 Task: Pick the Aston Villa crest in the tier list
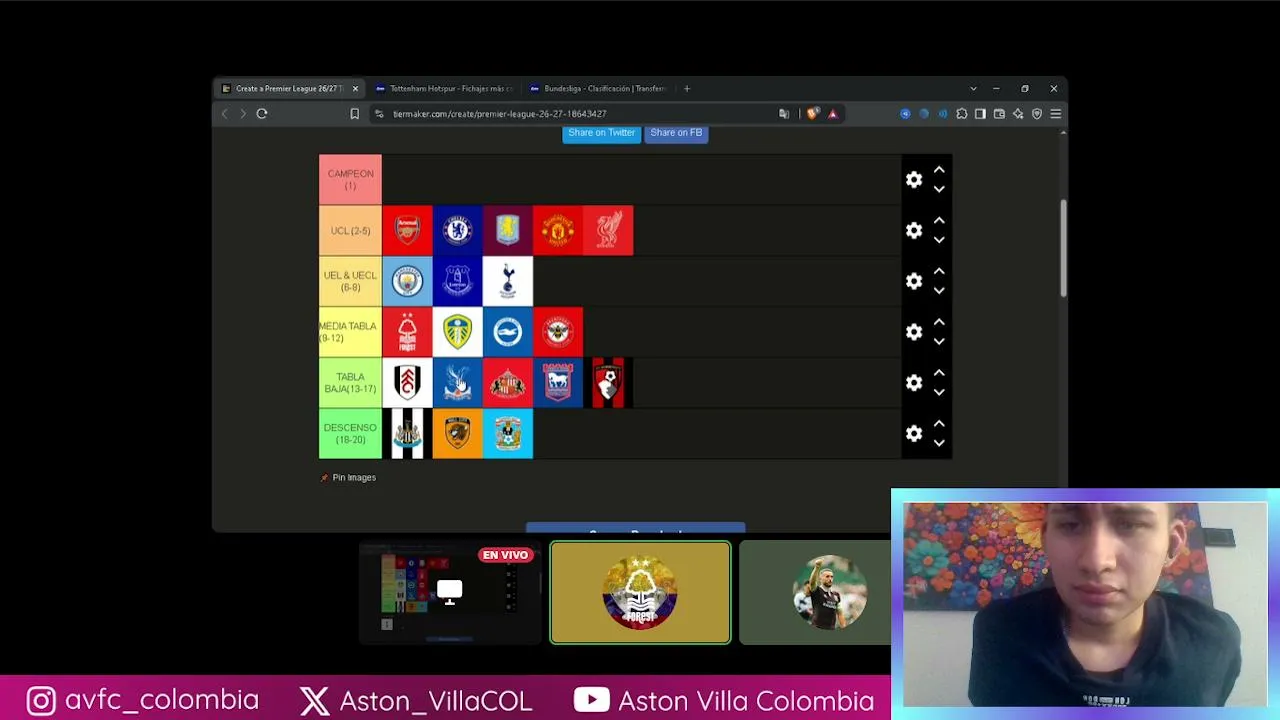pos(507,231)
